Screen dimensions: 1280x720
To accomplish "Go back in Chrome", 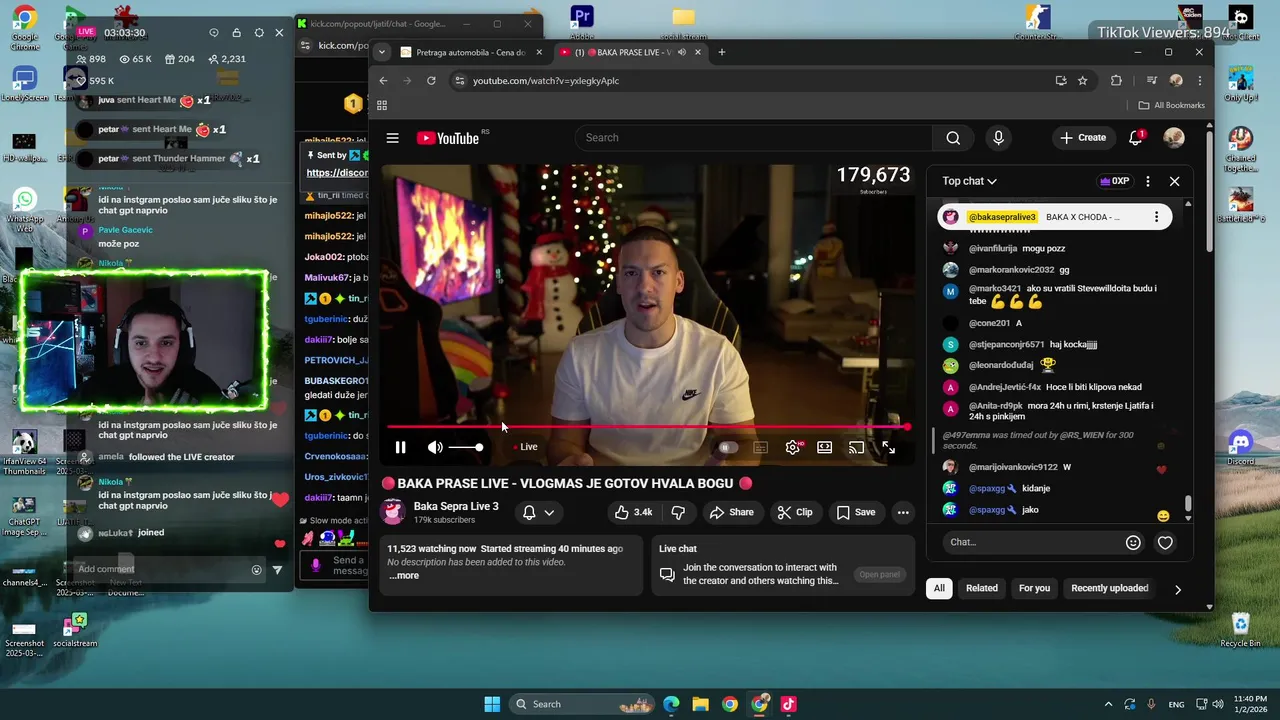I will (x=383, y=81).
